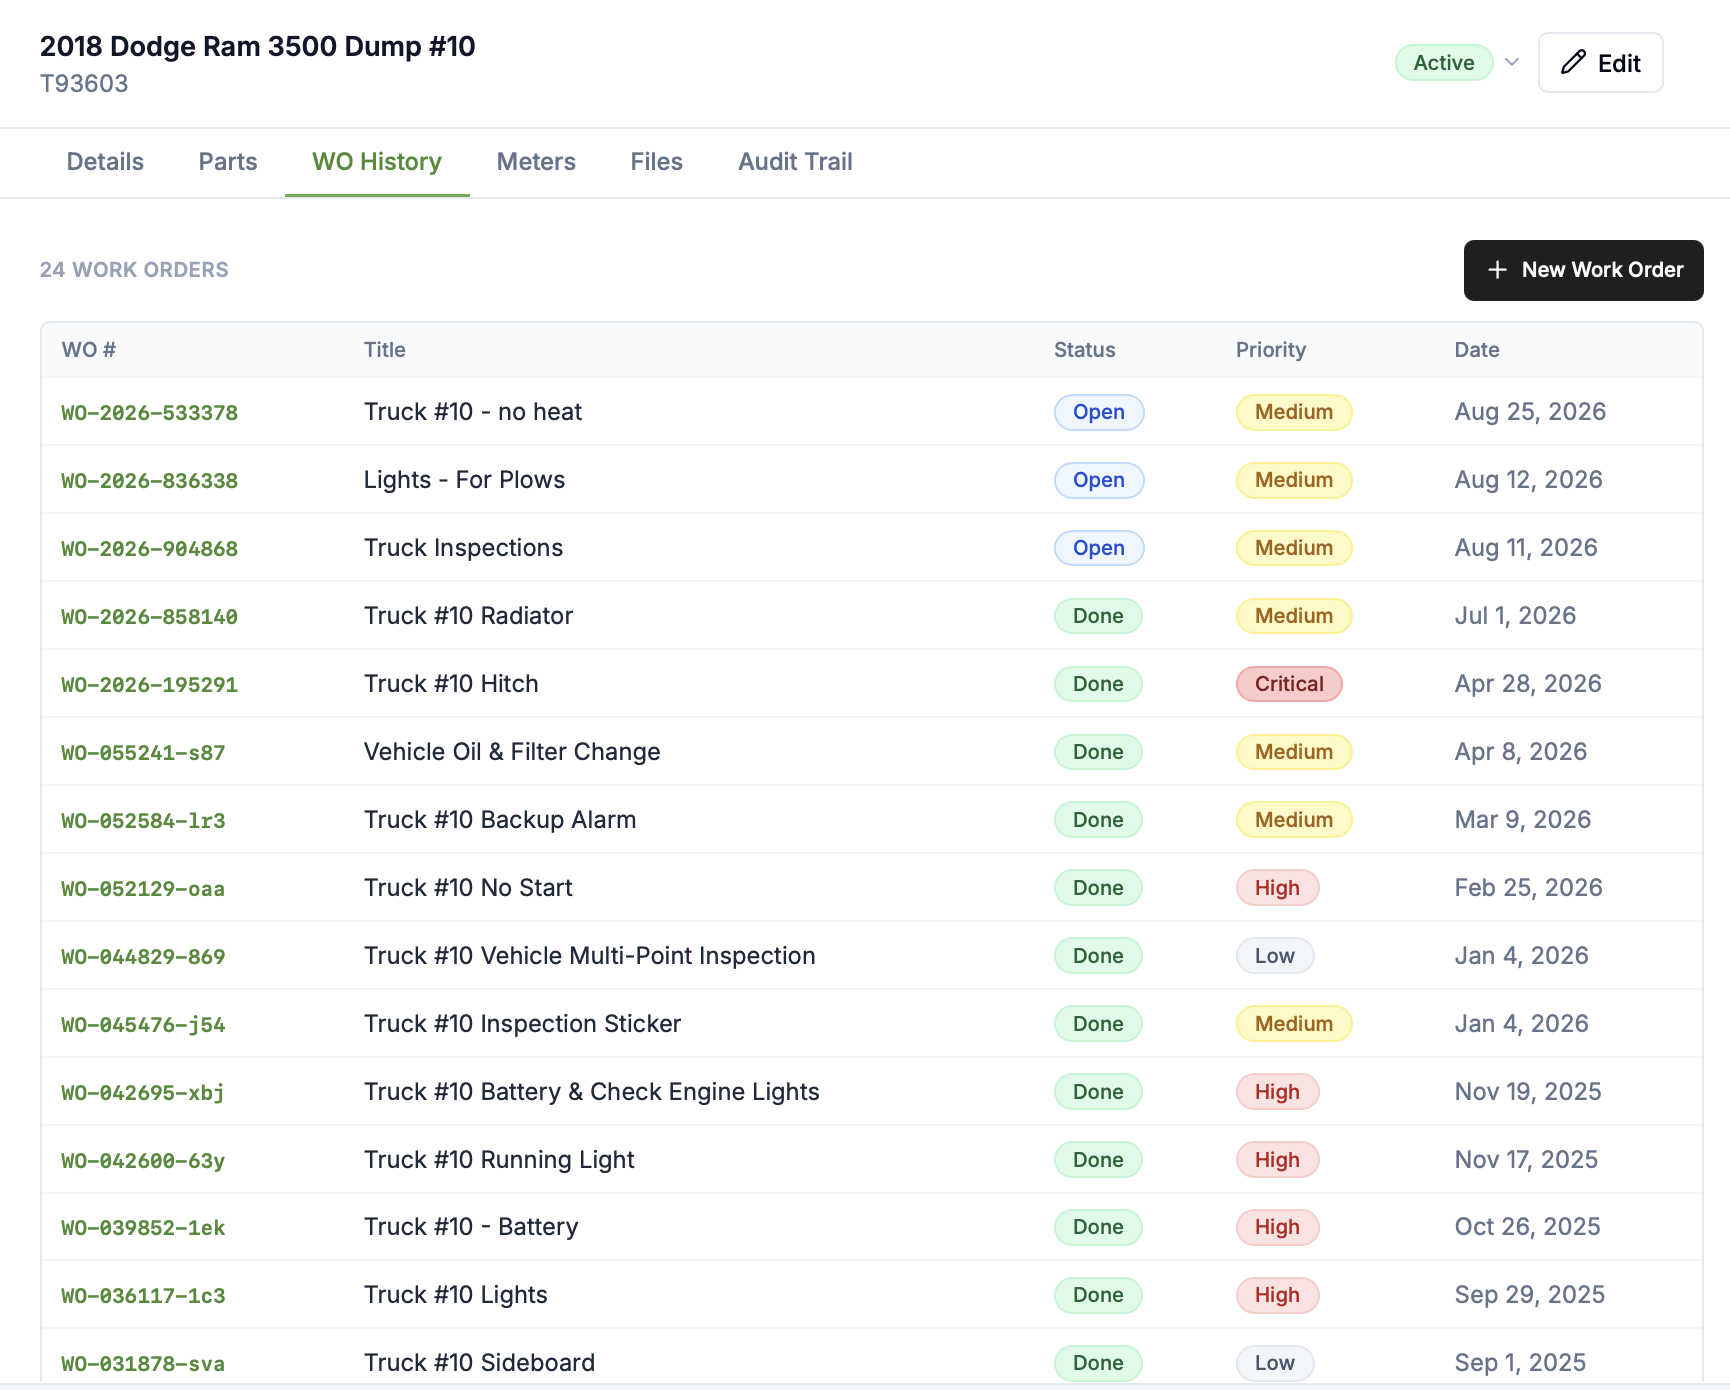Sort by the Date column header
The image size is (1730, 1390).
pos(1476,350)
